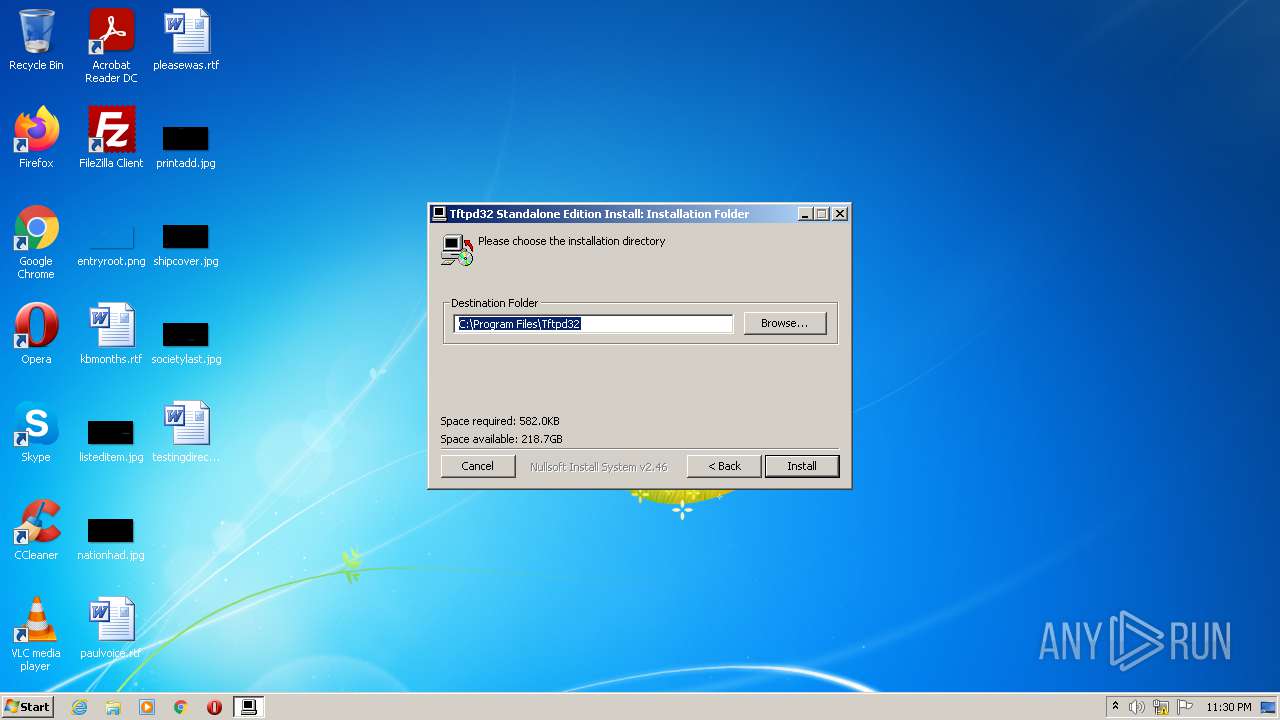Select the societylast.jpg file
The width and height of the screenshot is (1280, 720).
[186, 342]
